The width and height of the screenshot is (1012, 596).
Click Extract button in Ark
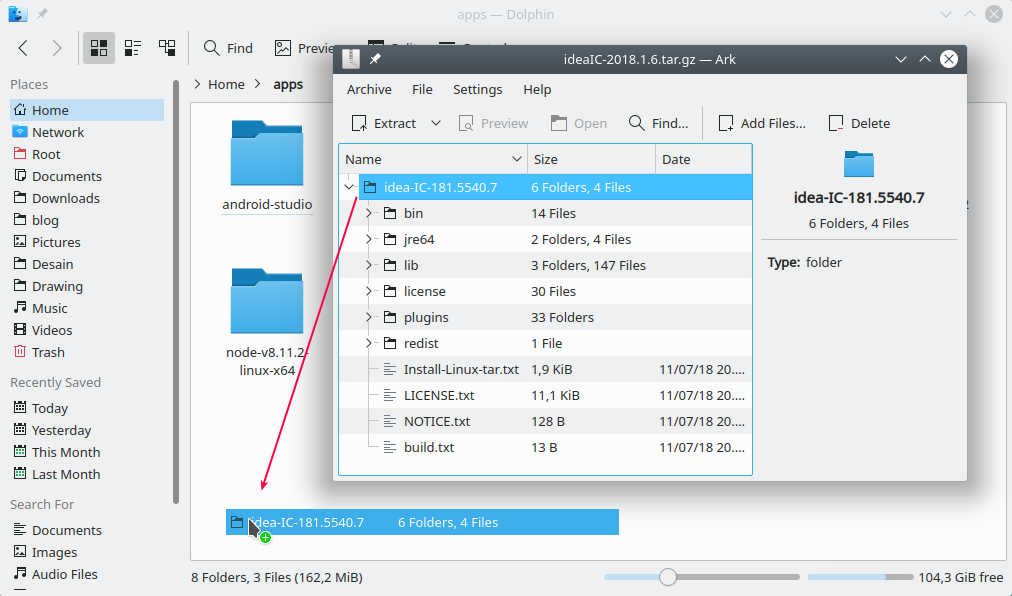(x=384, y=123)
